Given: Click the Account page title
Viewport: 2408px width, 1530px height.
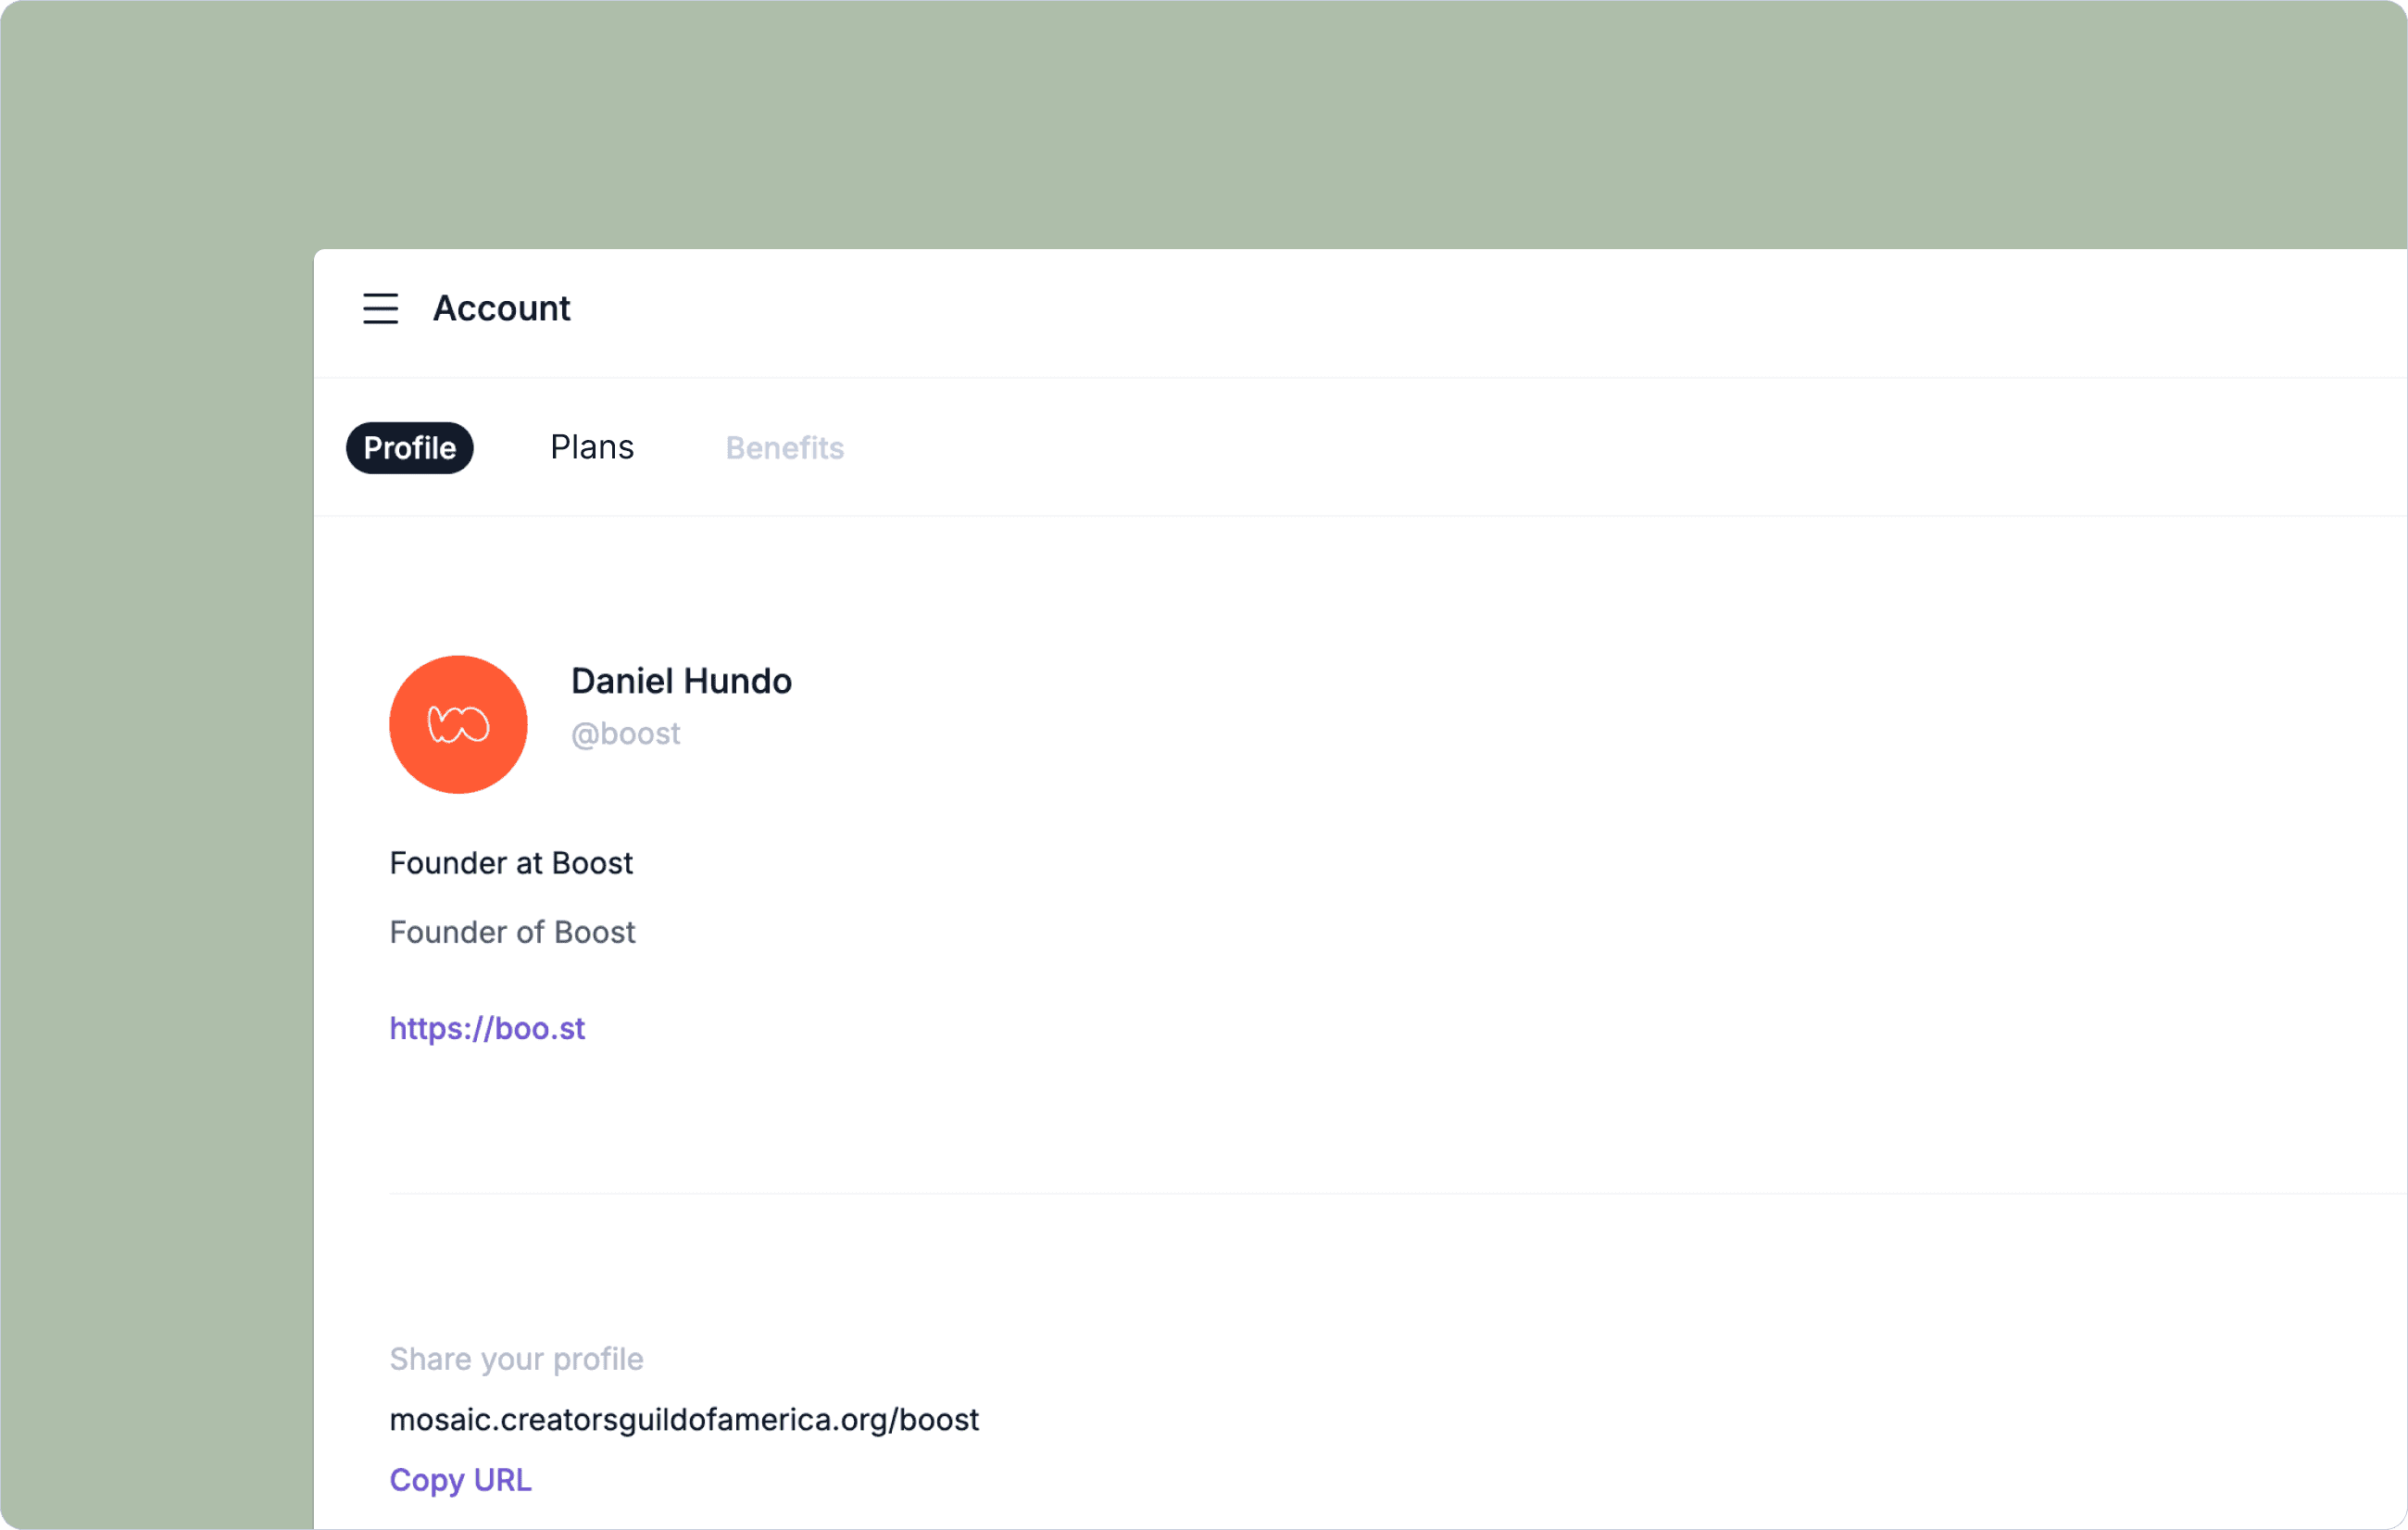Looking at the screenshot, I should click(501, 309).
